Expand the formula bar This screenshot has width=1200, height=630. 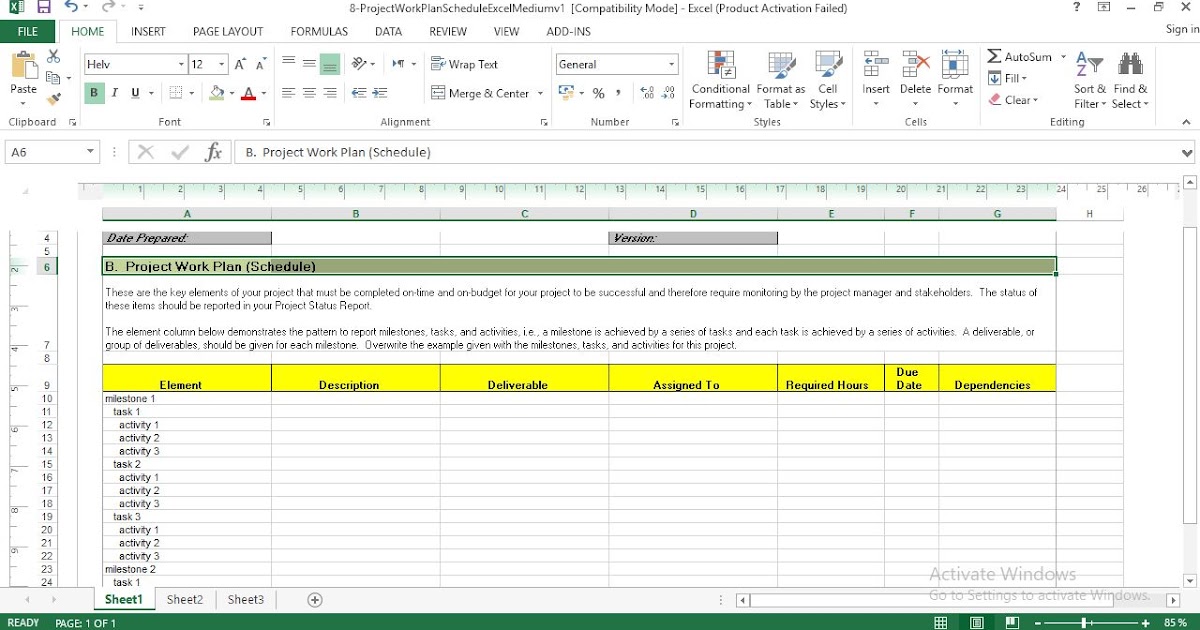(1188, 153)
